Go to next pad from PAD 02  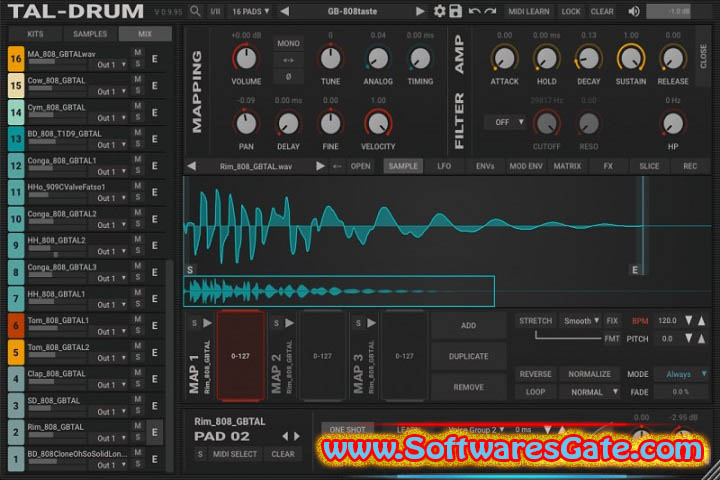coord(297,436)
